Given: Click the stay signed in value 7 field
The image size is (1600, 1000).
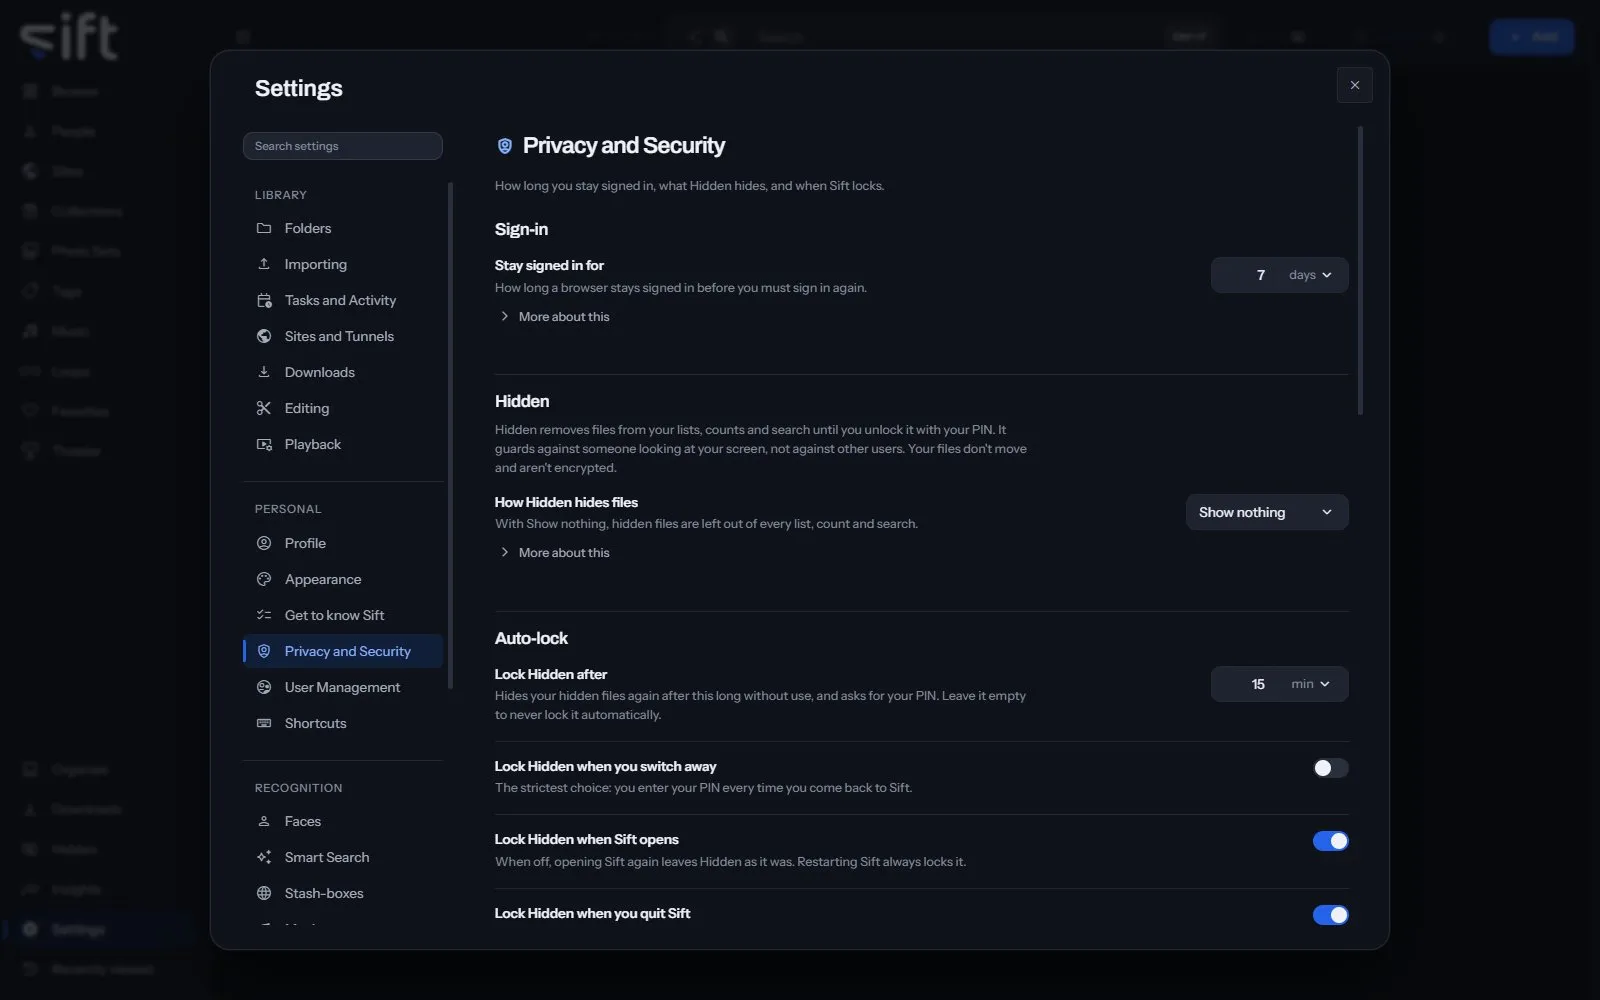Looking at the screenshot, I should click(1248, 275).
